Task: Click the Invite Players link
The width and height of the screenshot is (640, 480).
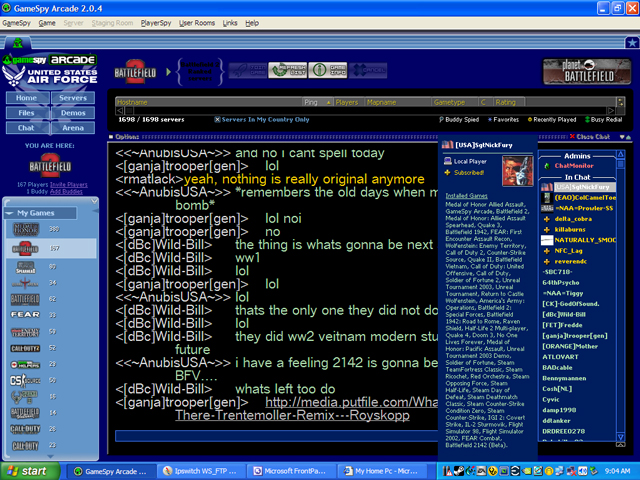Action: coord(69,185)
